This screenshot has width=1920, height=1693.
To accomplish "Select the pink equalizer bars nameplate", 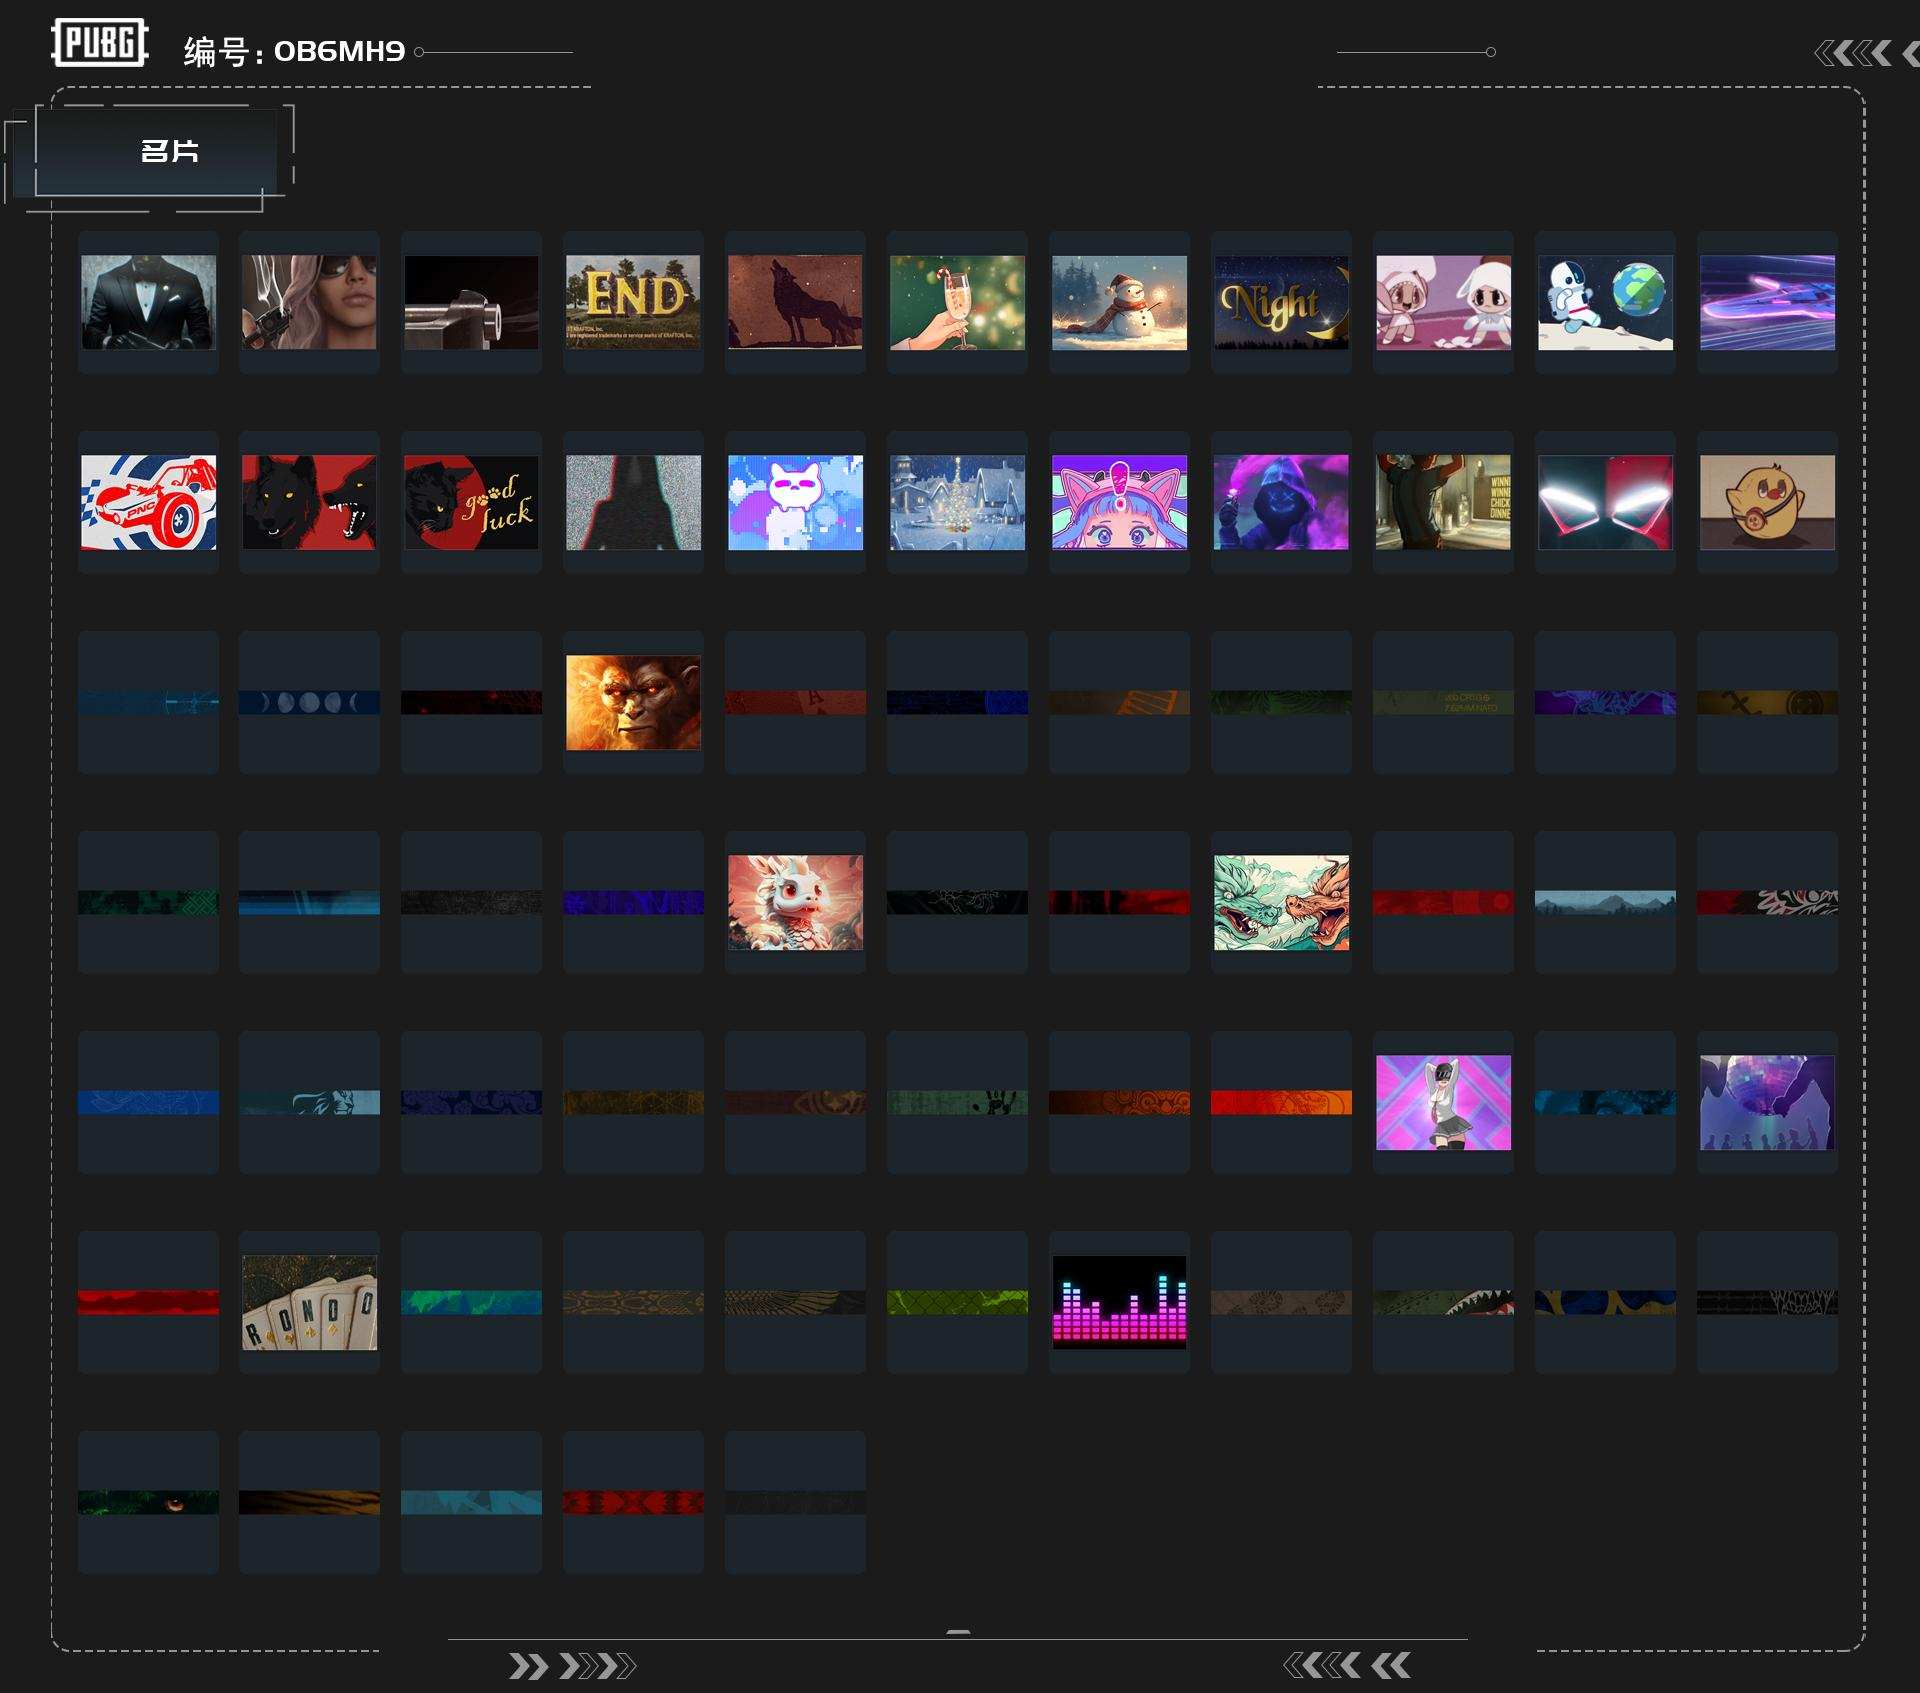I will [1119, 1302].
